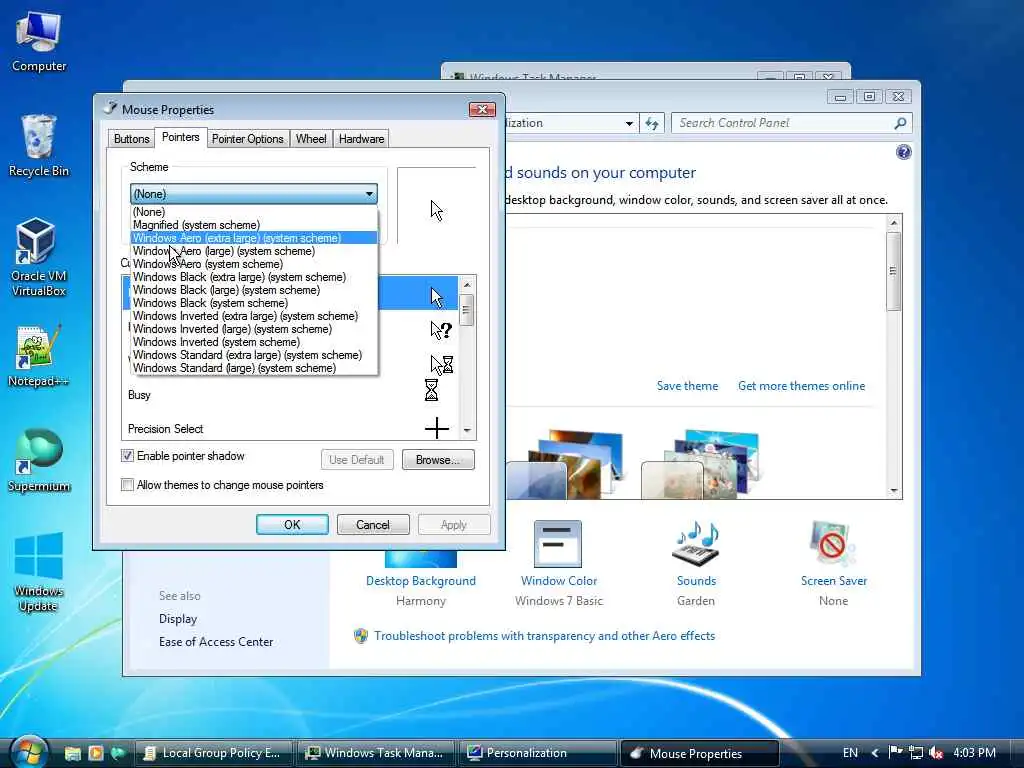The image size is (1024, 768).
Task: Click the network tray icon
Action: click(x=916, y=752)
